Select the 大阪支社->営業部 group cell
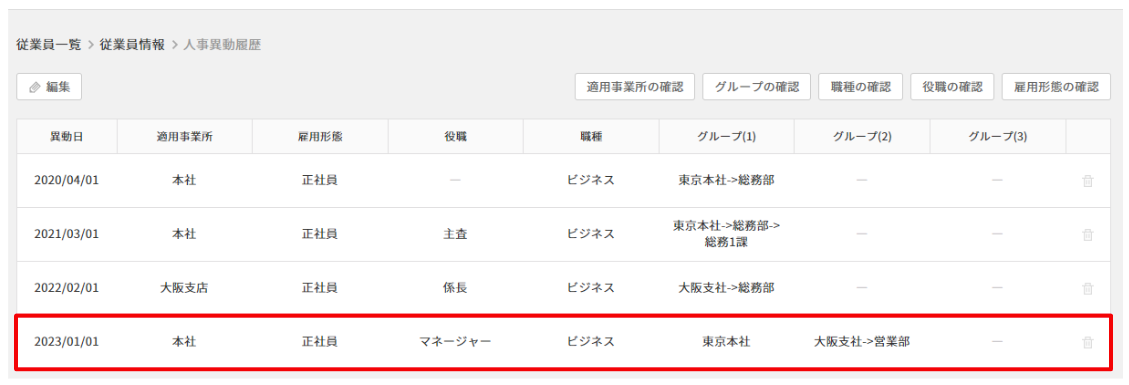The width and height of the screenshot is (1129, 385). (861, 343)
